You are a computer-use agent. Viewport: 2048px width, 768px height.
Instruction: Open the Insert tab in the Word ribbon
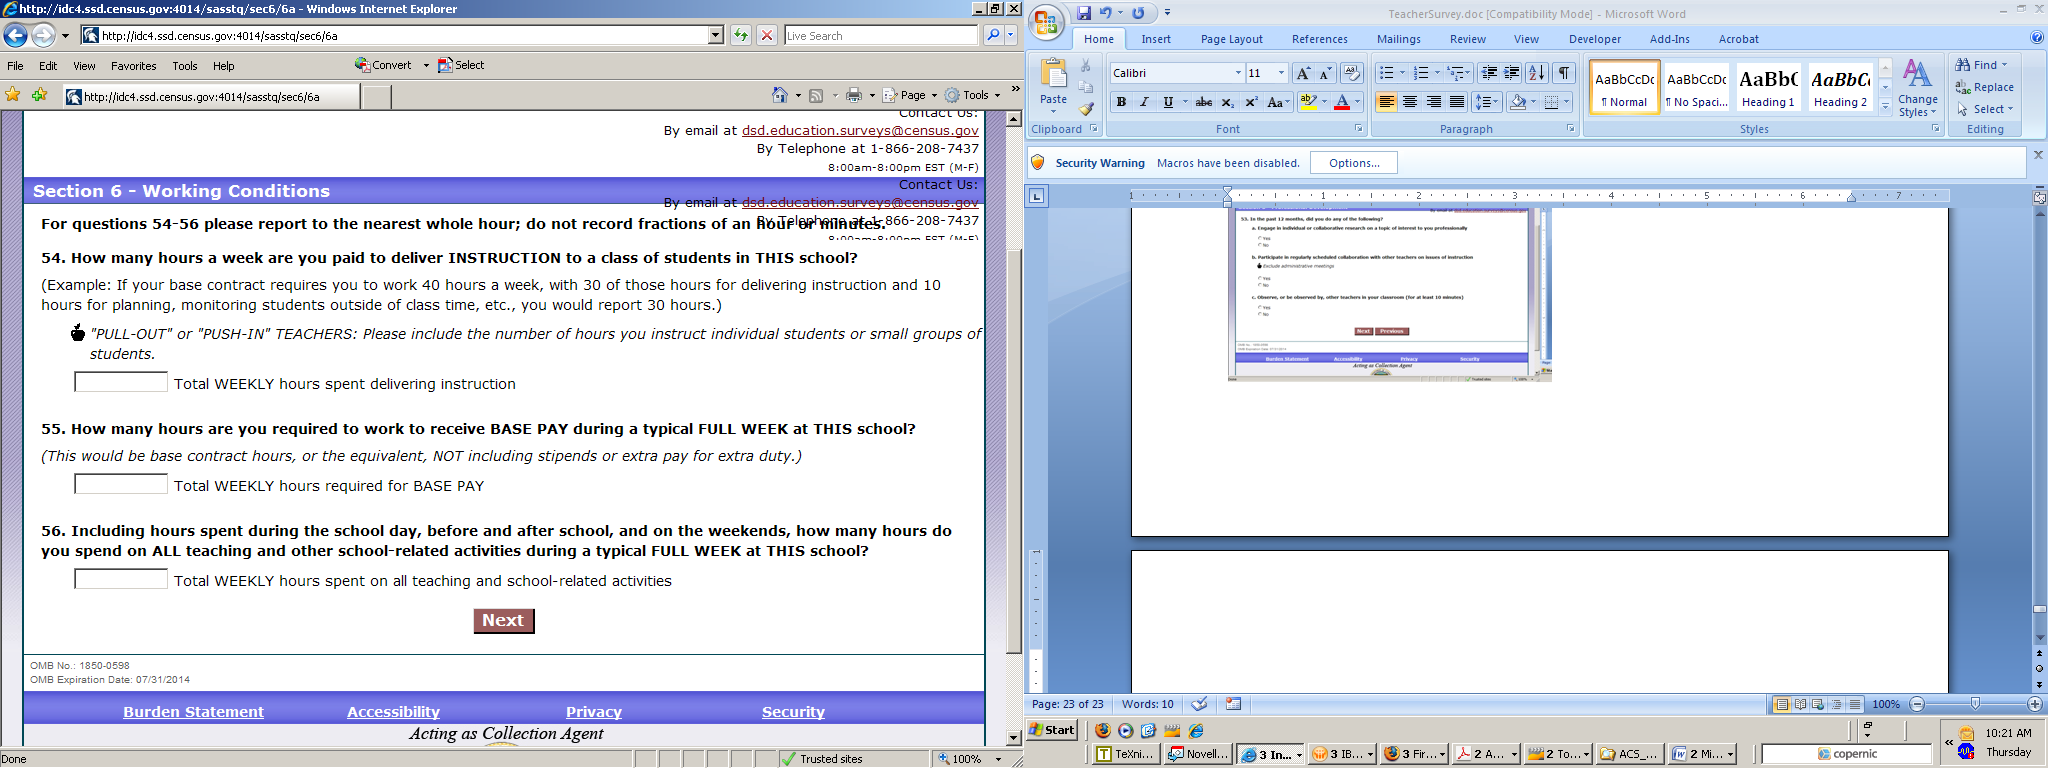pyautogui.click(x=1156, y=39)
